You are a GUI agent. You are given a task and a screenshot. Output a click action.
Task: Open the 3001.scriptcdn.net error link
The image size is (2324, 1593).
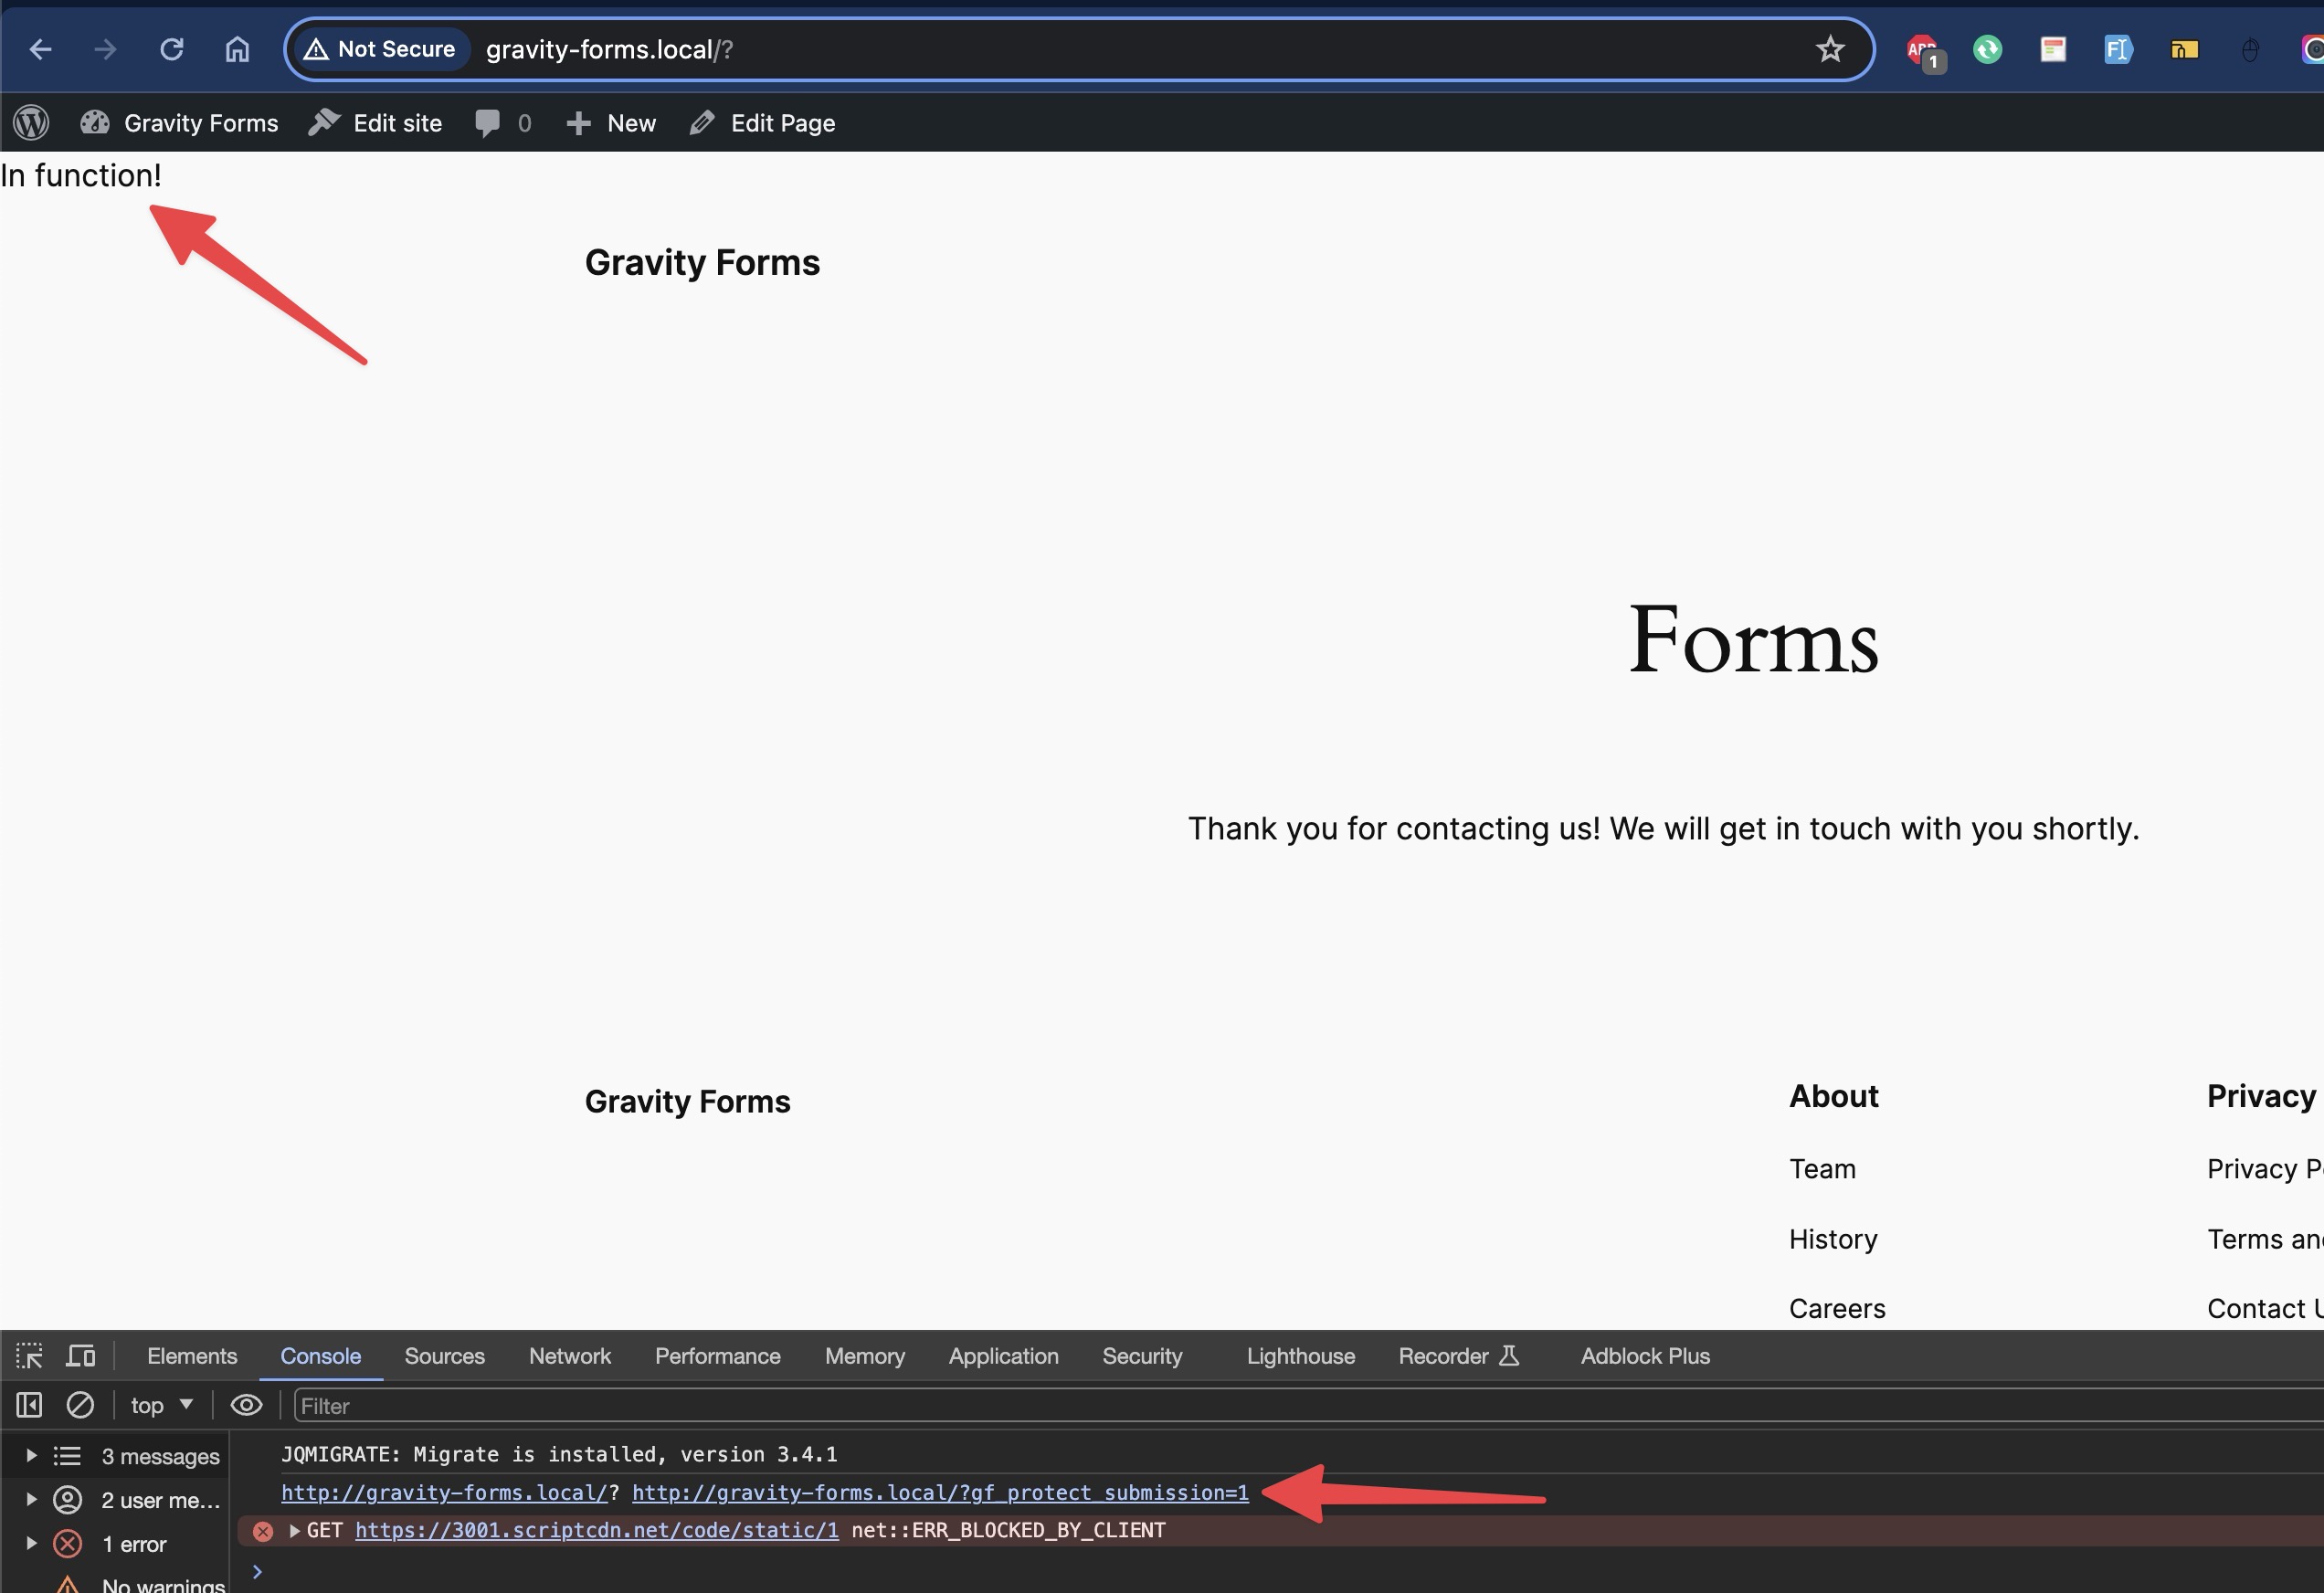coord(596,1530)
